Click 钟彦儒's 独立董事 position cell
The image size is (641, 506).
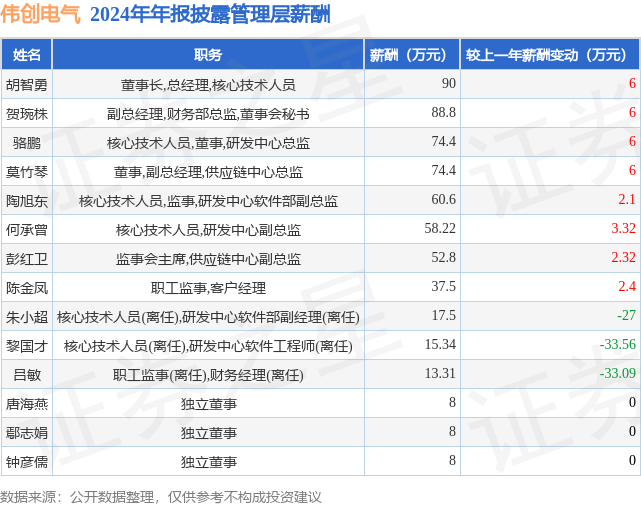click(x=208, y=462)
